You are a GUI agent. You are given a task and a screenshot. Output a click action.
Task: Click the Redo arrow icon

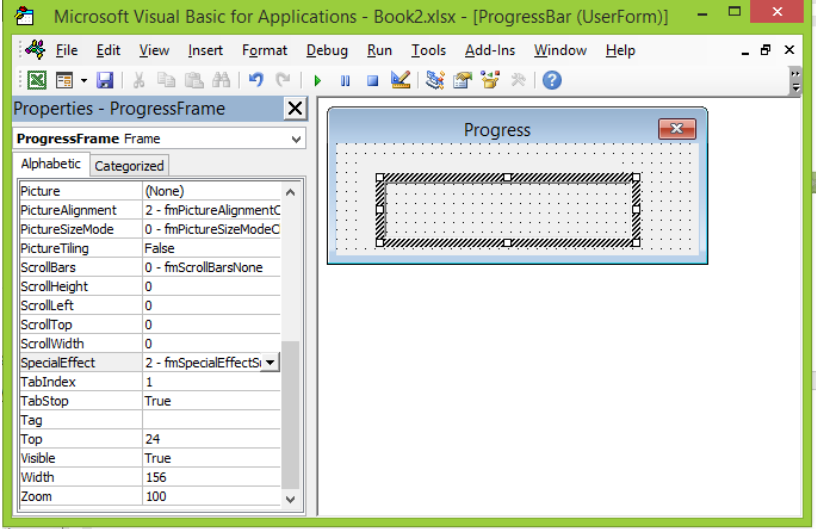pos(283,80)
